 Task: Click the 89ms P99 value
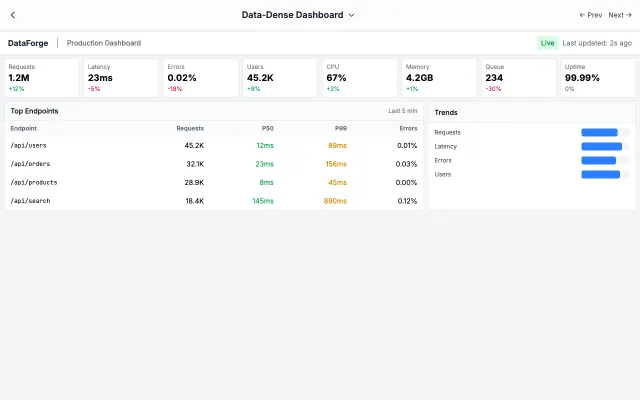(338, 145)
